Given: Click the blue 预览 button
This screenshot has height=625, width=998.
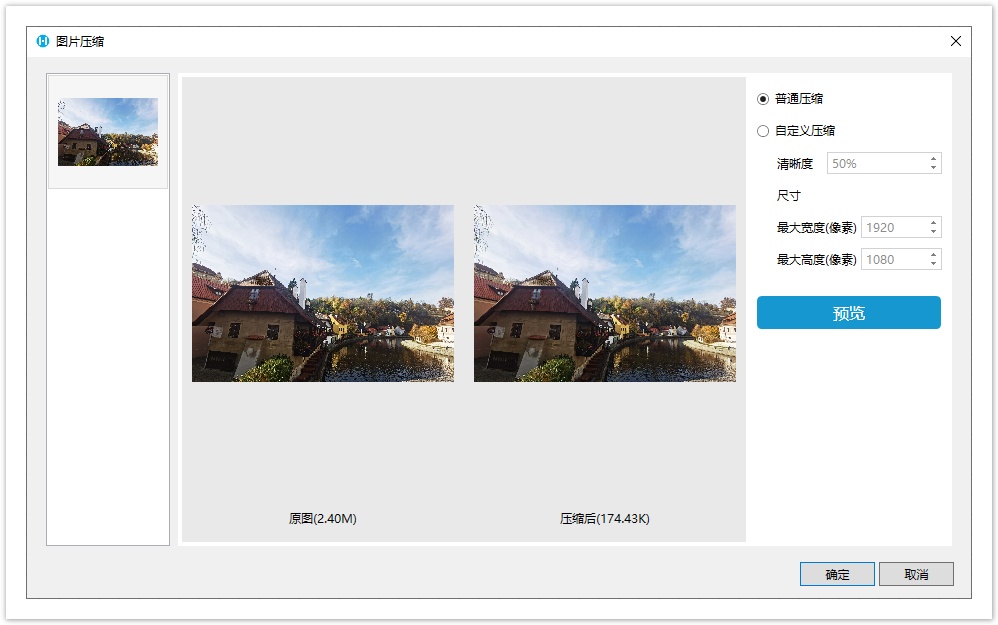Looking at the screenshot, I should 848,312.
